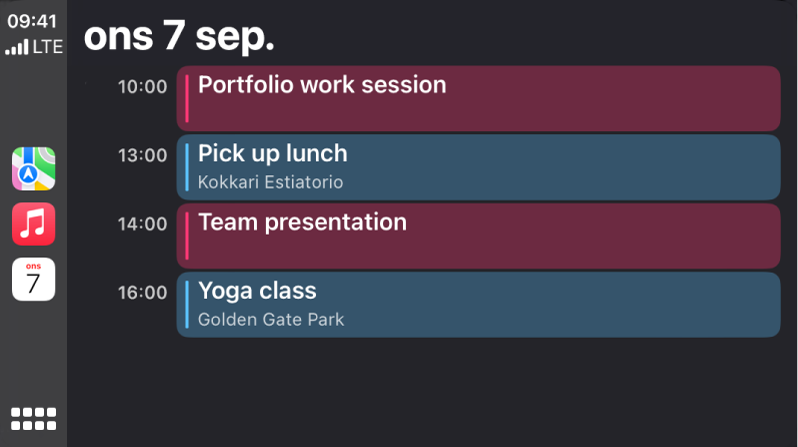
Task: Tap the 10:00 time label
Action: 142,86
